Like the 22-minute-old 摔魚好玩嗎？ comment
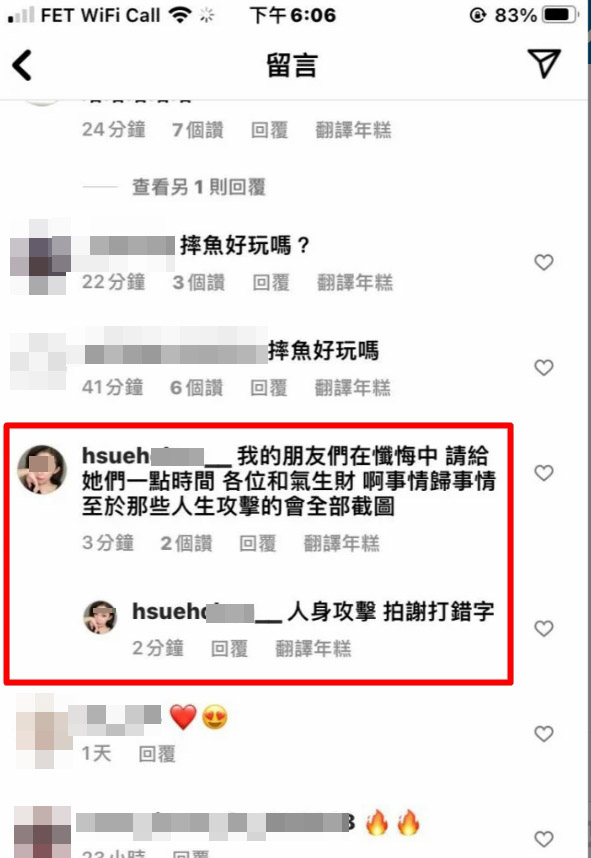This screenshot has height=858, width=591. [543, 262]
